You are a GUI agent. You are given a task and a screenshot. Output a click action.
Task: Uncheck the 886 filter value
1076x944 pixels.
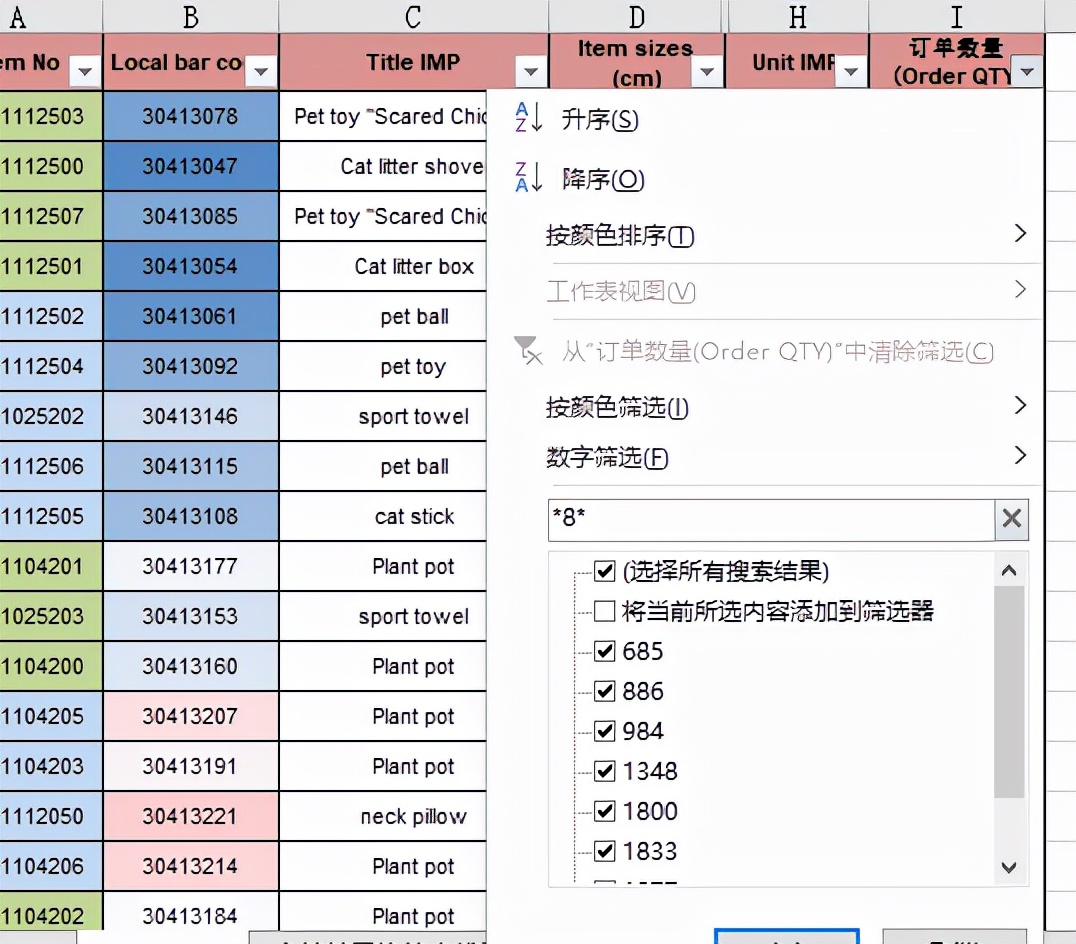pos(605,691)
